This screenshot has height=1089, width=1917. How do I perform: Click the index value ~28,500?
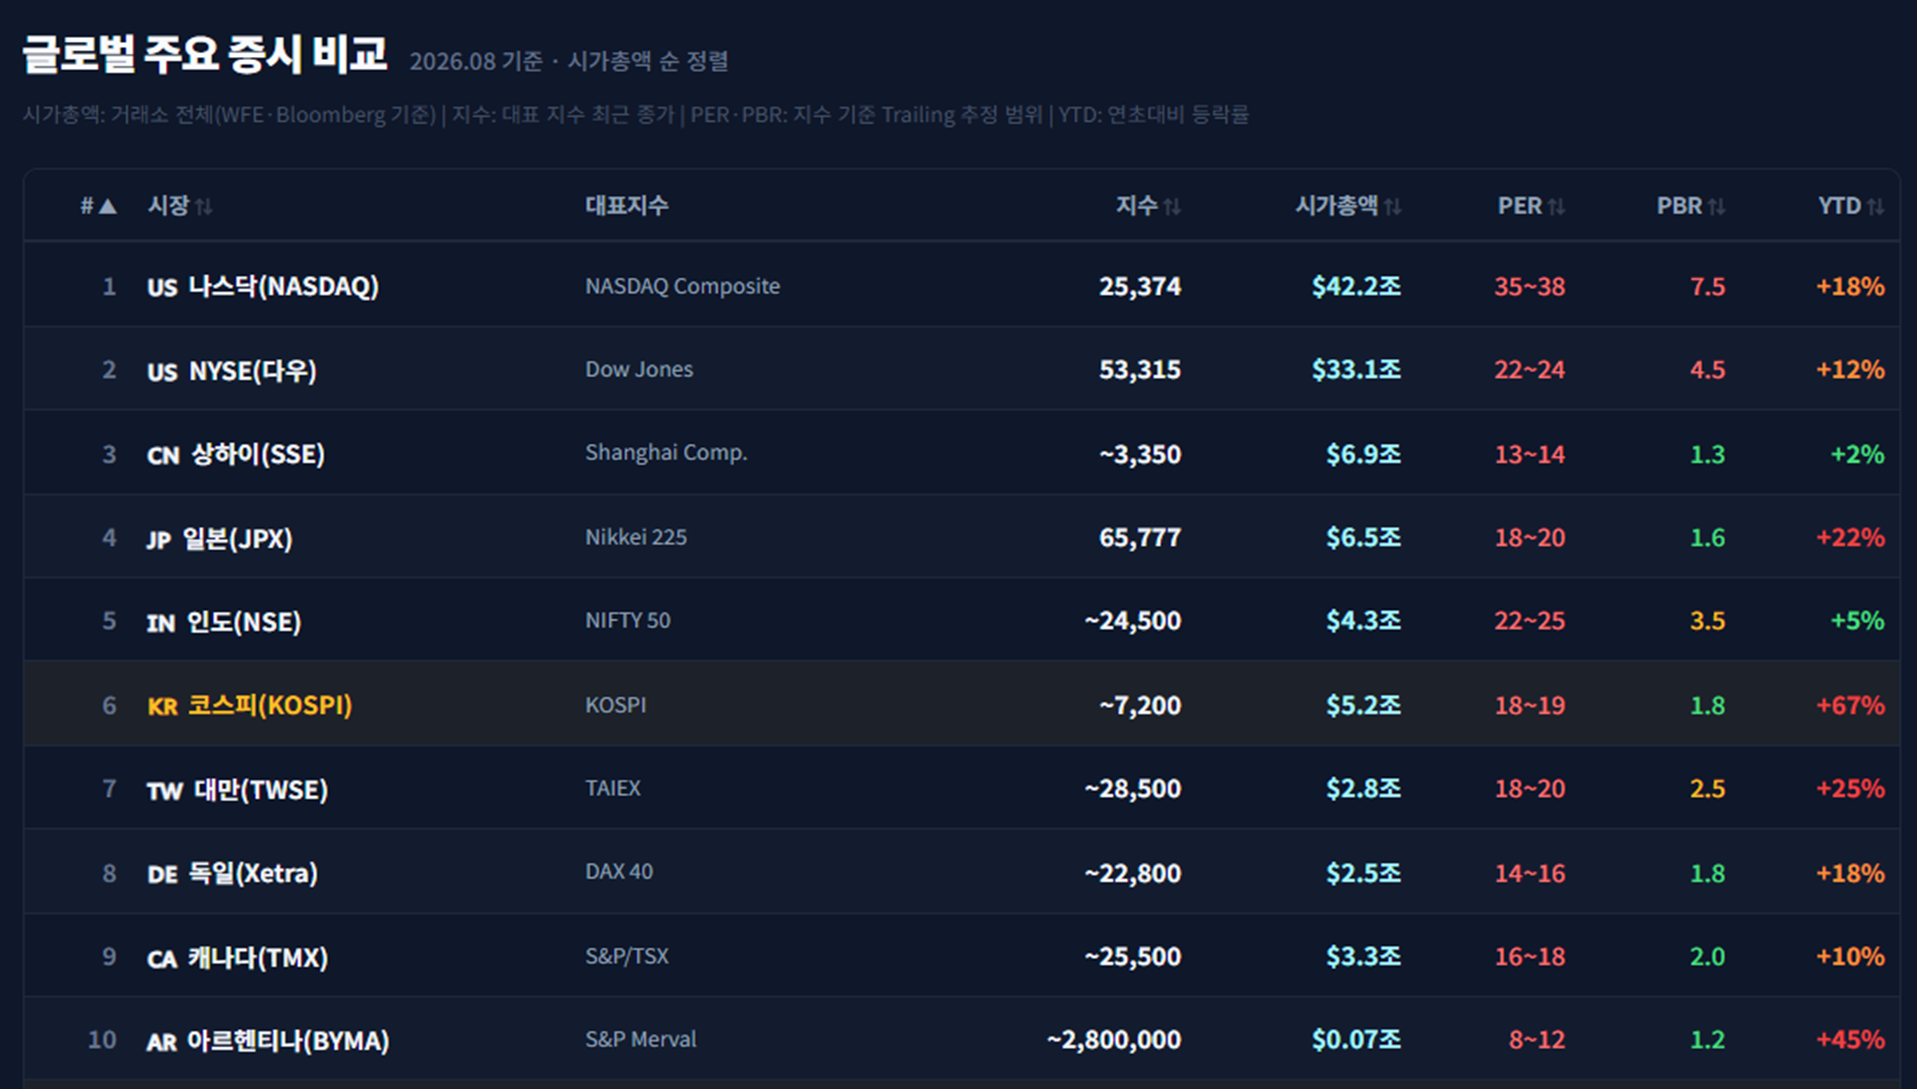[x=1133, y=789]
